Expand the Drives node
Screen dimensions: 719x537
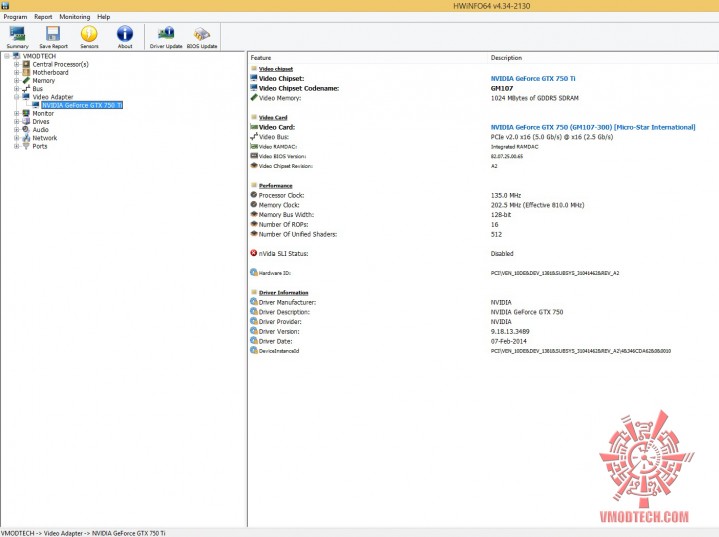coord(17,122)
